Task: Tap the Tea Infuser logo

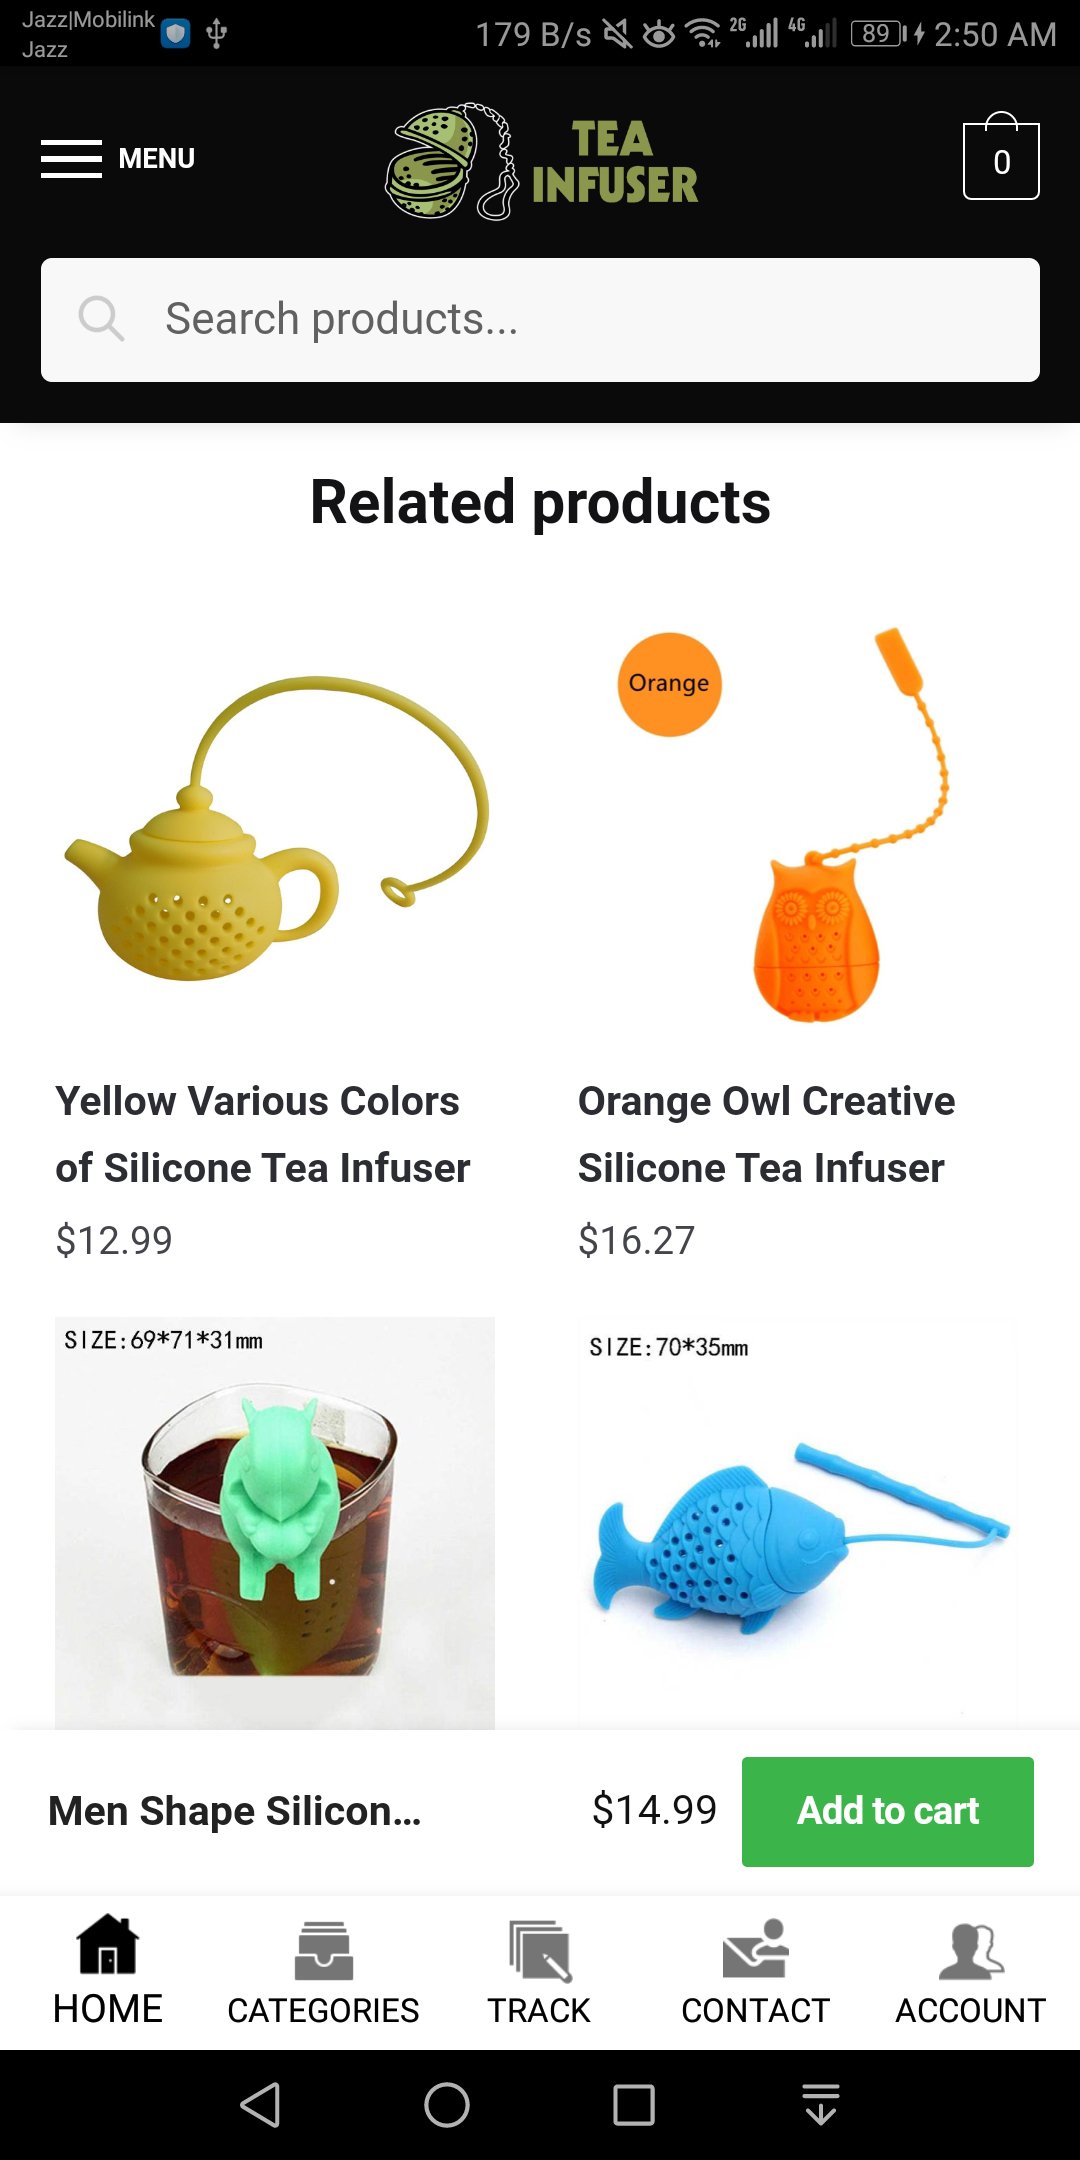Action: 541,160
